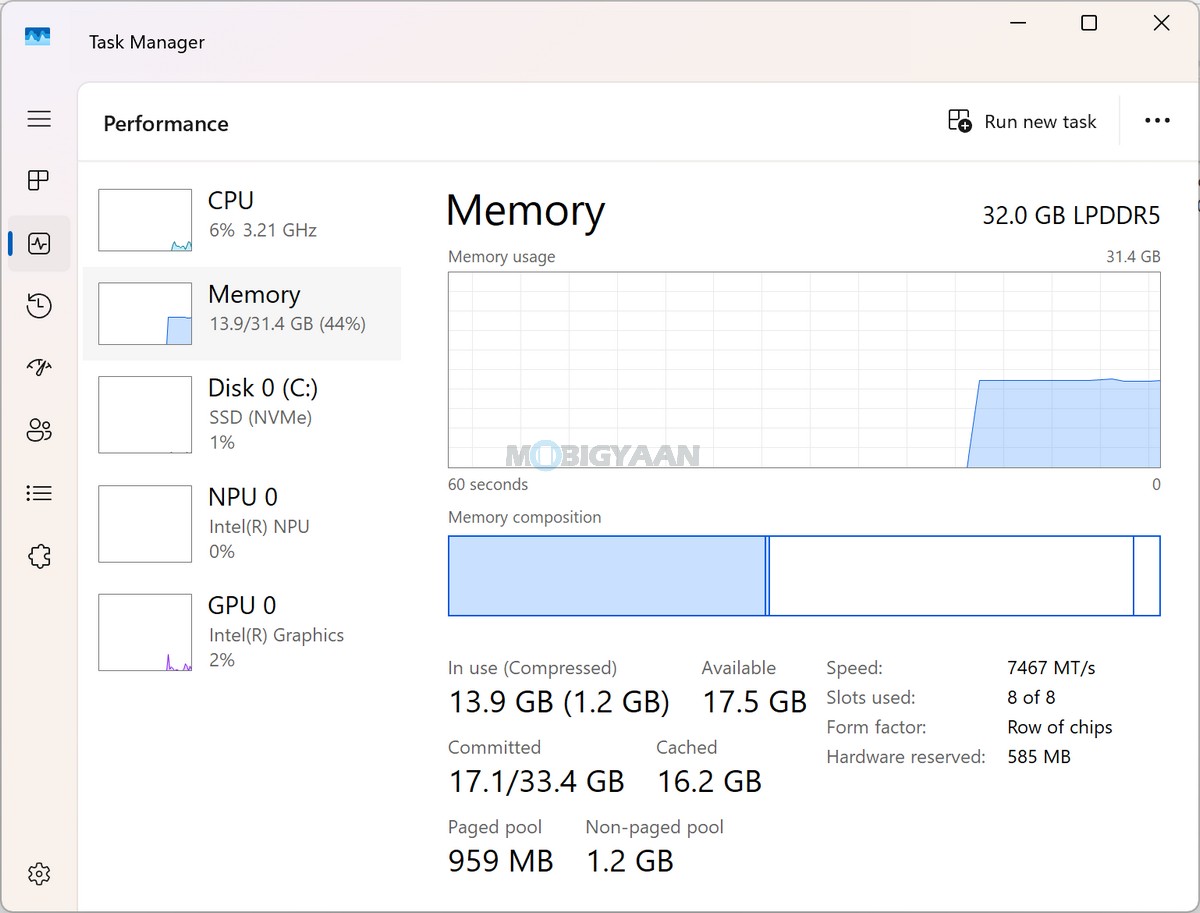Go to the Processes page icon
Viewport: 1200px width, 913px height.
point(39,181)
